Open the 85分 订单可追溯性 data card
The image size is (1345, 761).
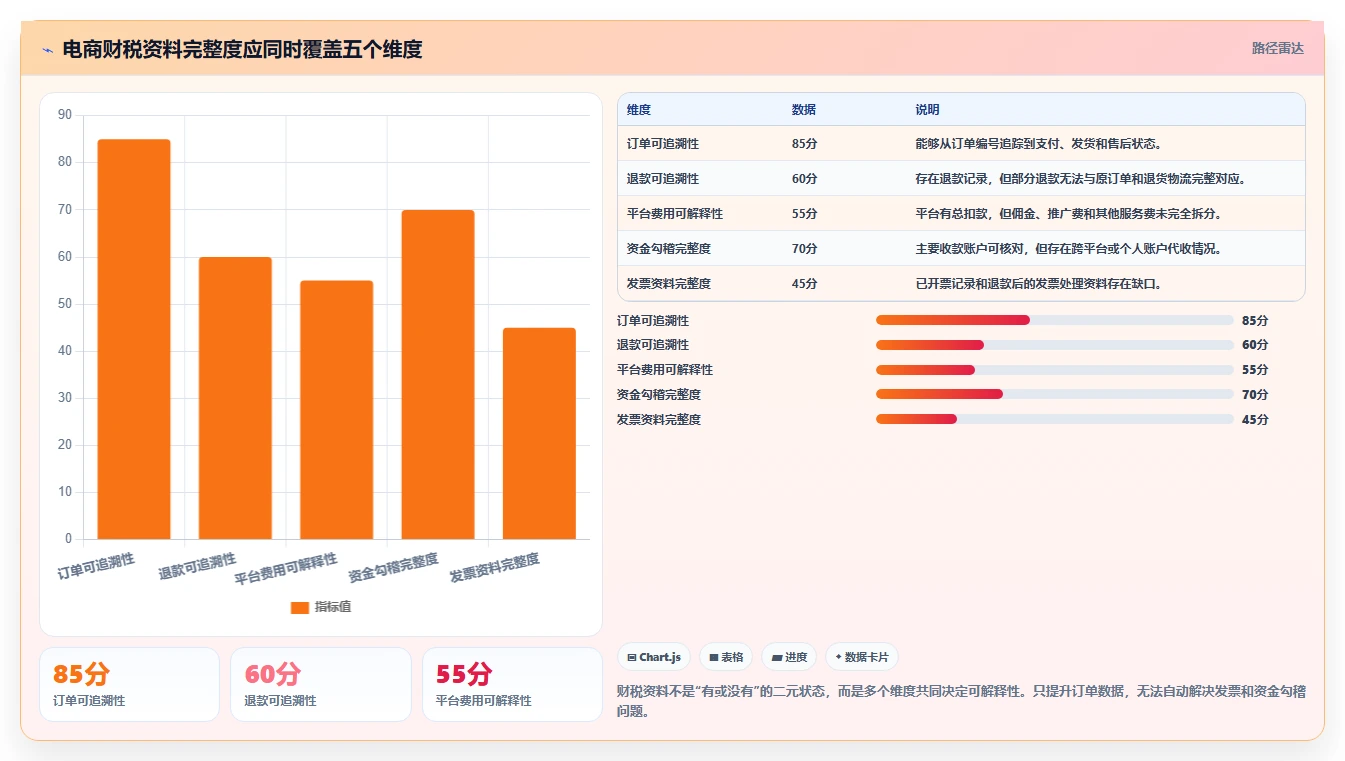coord(129,684)
